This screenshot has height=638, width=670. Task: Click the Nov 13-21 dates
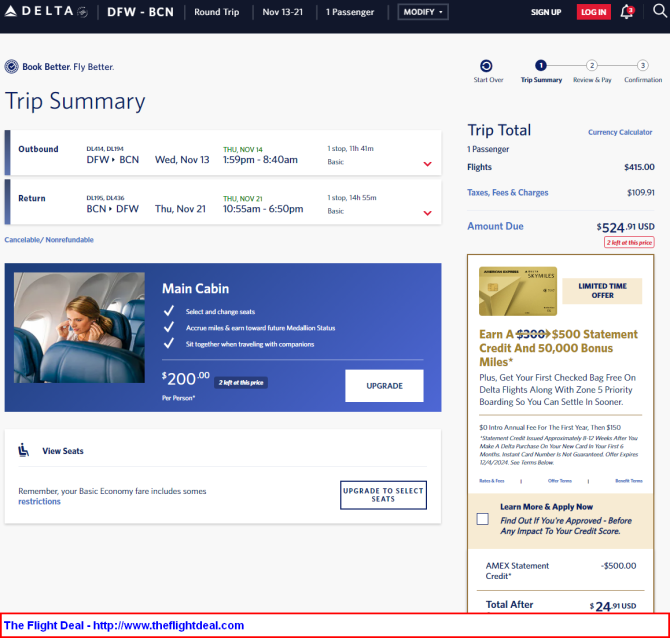pos(282,12)
